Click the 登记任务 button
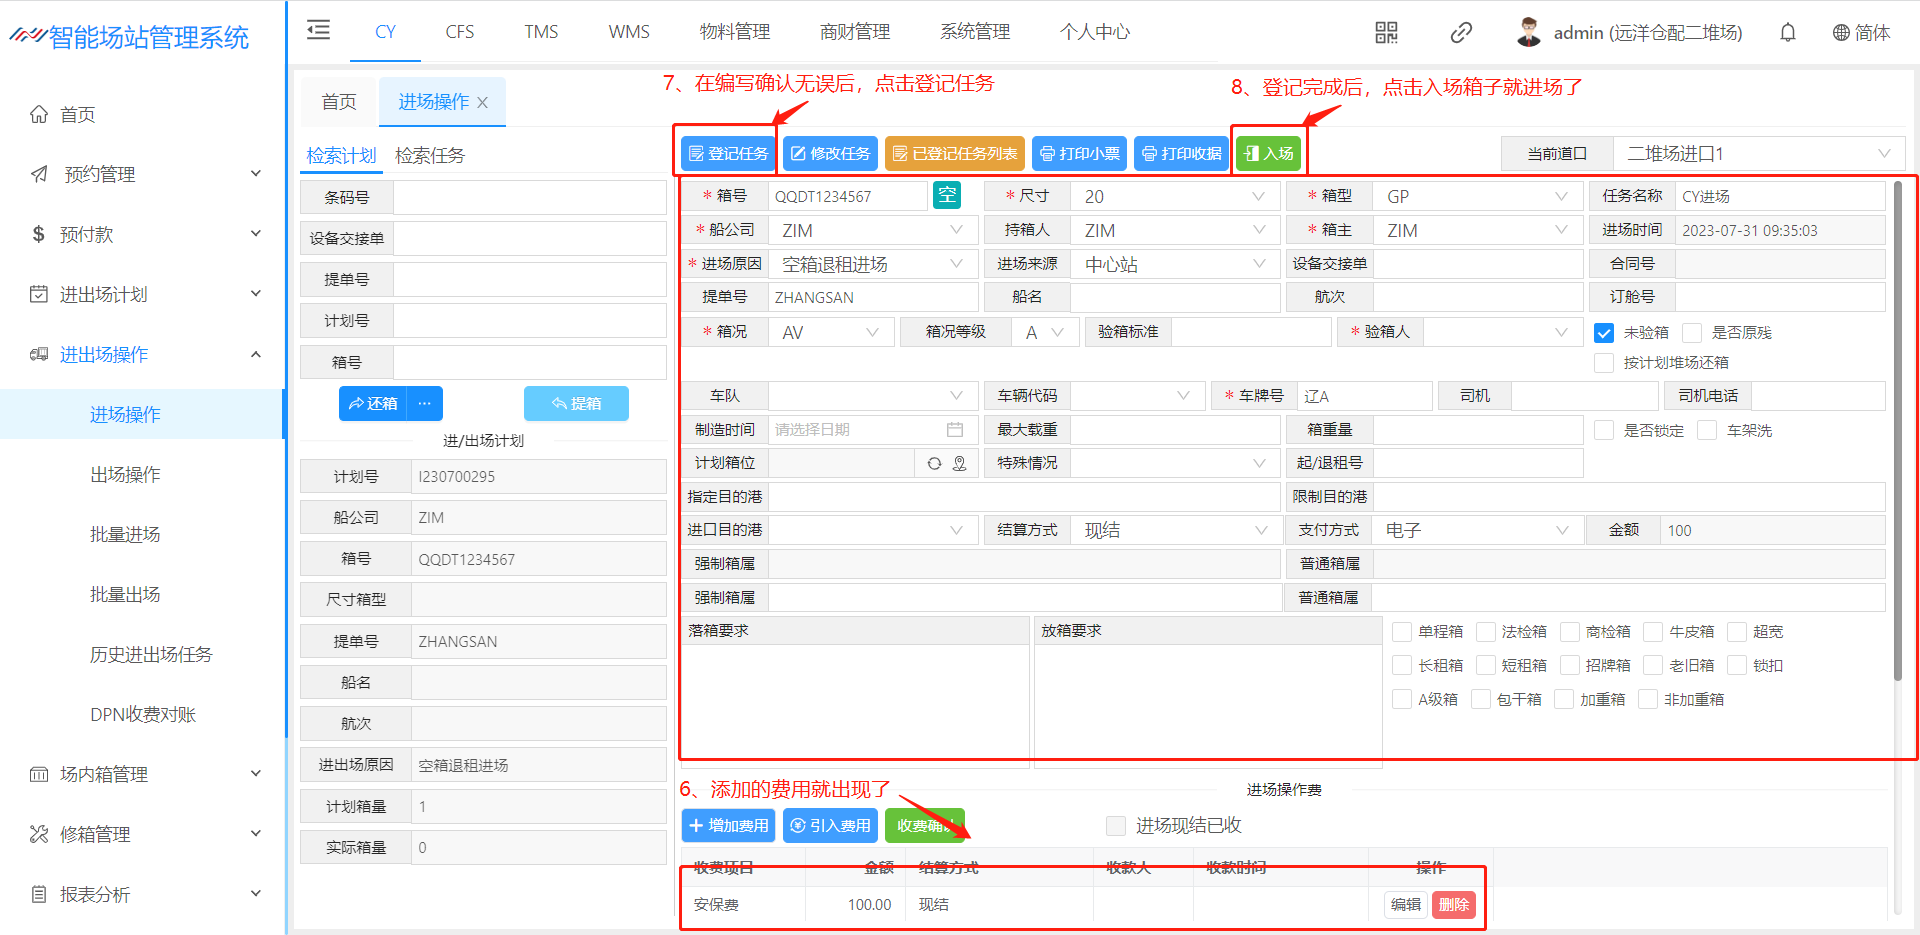Viewport: 1920px width, 935px height. click(728, 154)
